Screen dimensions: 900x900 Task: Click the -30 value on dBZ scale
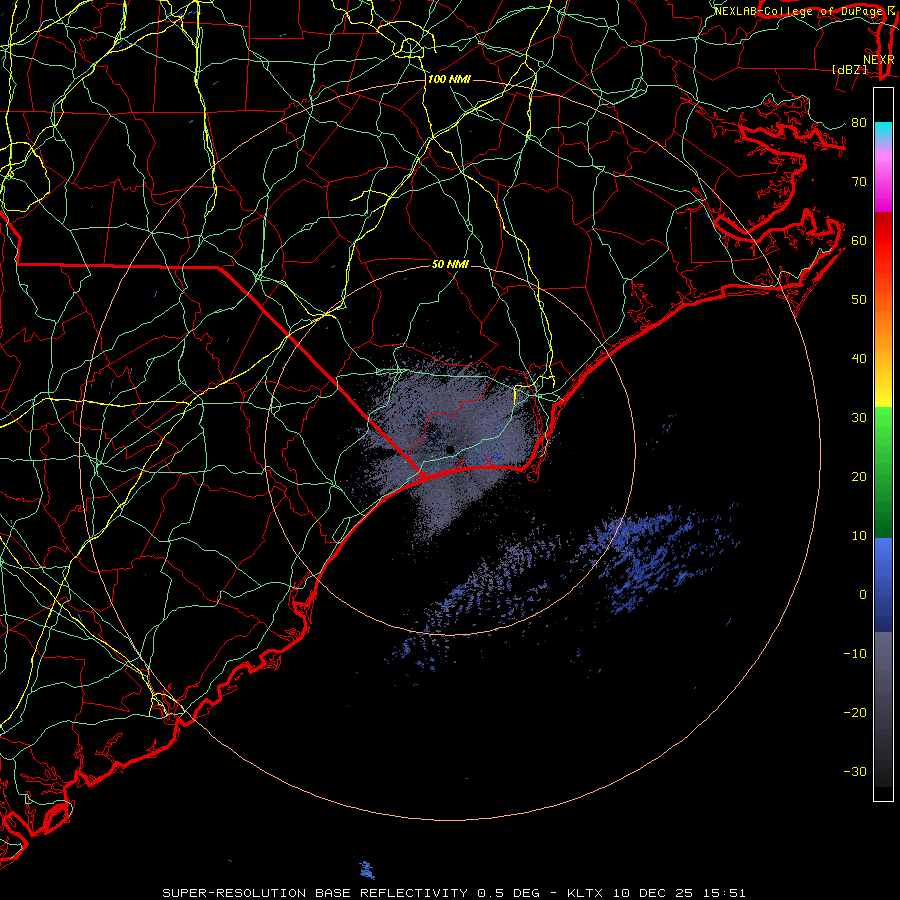[855, 771]
